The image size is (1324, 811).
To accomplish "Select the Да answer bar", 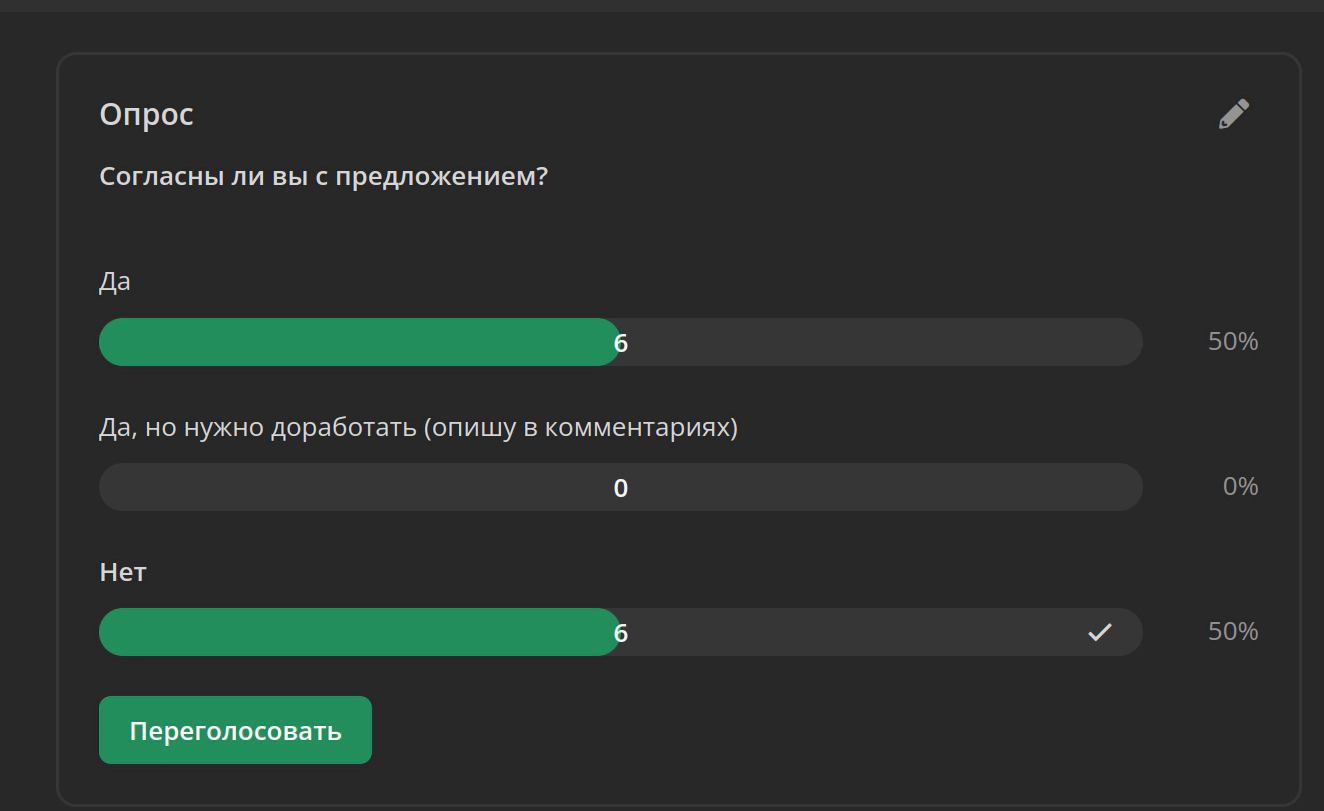I will [x=620, y=342].
